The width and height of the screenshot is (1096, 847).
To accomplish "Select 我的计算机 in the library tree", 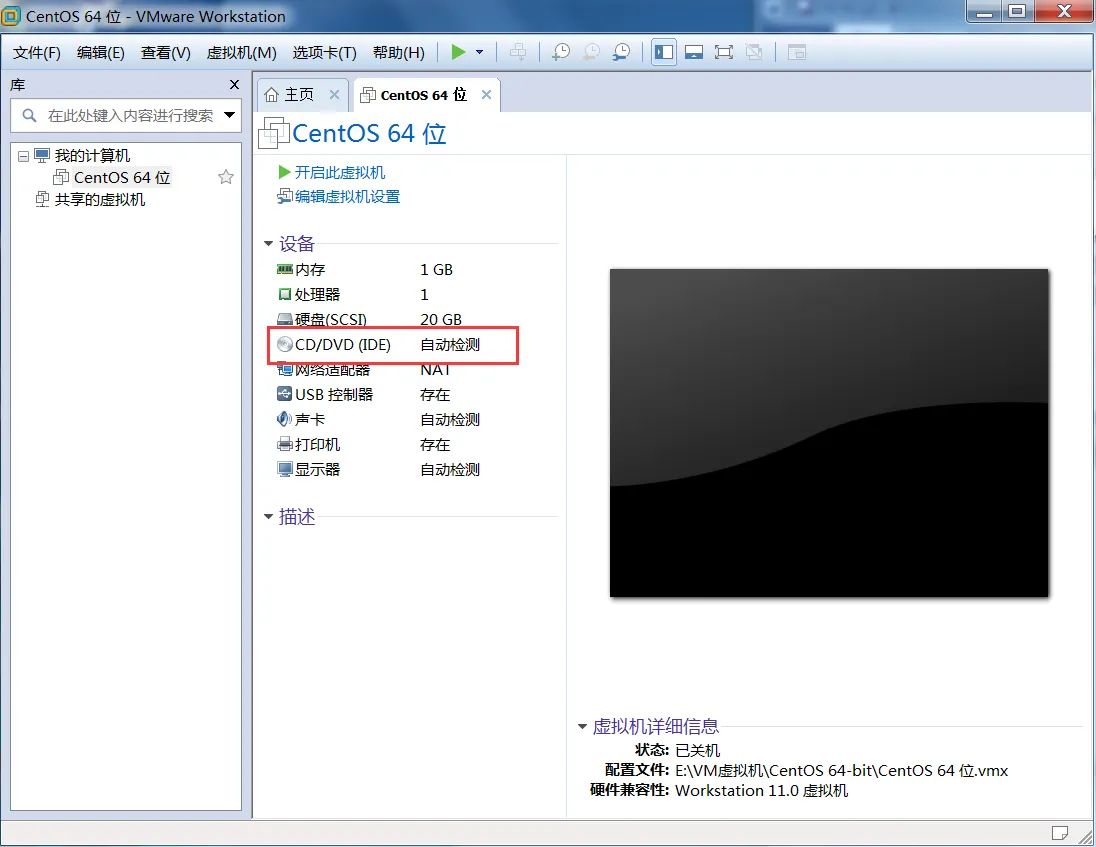I will (x=92, y=155).
